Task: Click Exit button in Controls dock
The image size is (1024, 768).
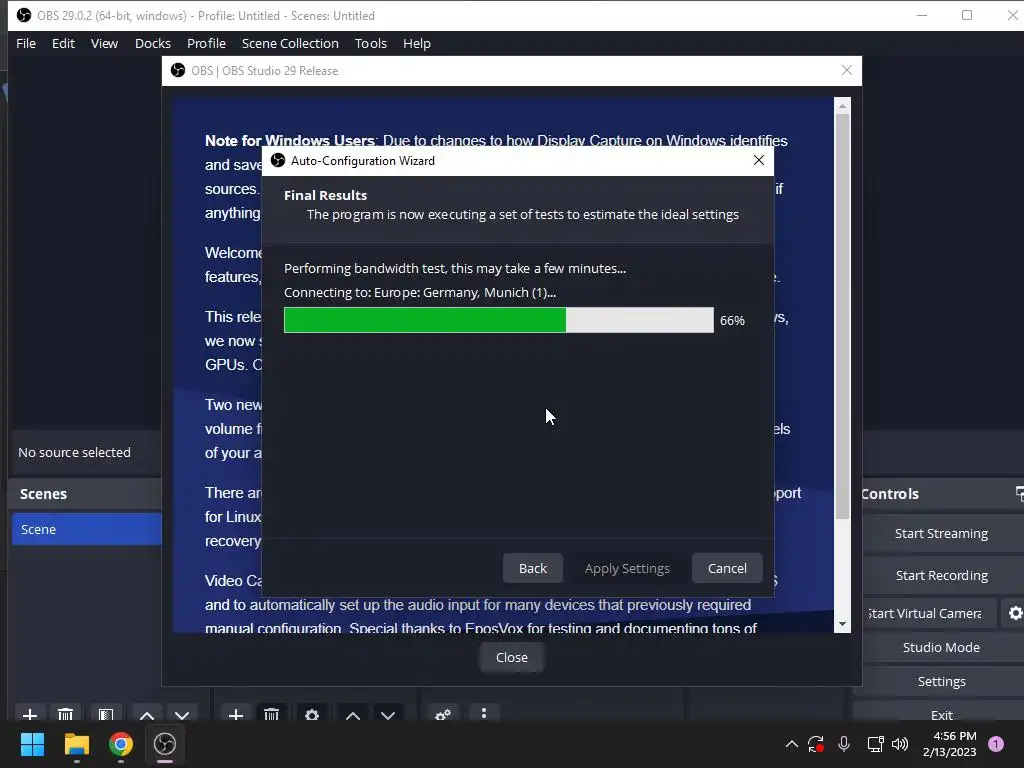Action: [x=941, y=714]
